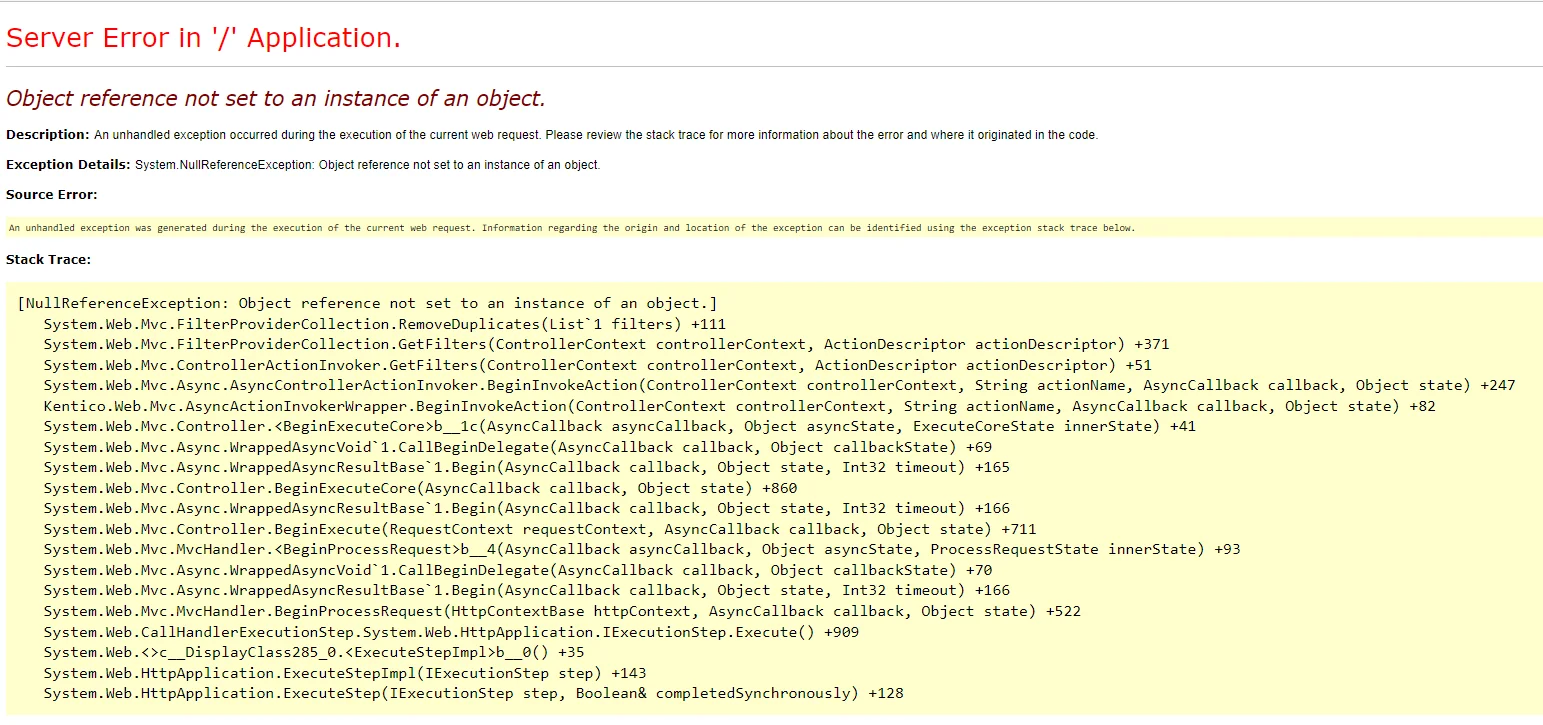Select the "HttpApplication.ExecuteStep" +128 stack line

tap(474, 693)
